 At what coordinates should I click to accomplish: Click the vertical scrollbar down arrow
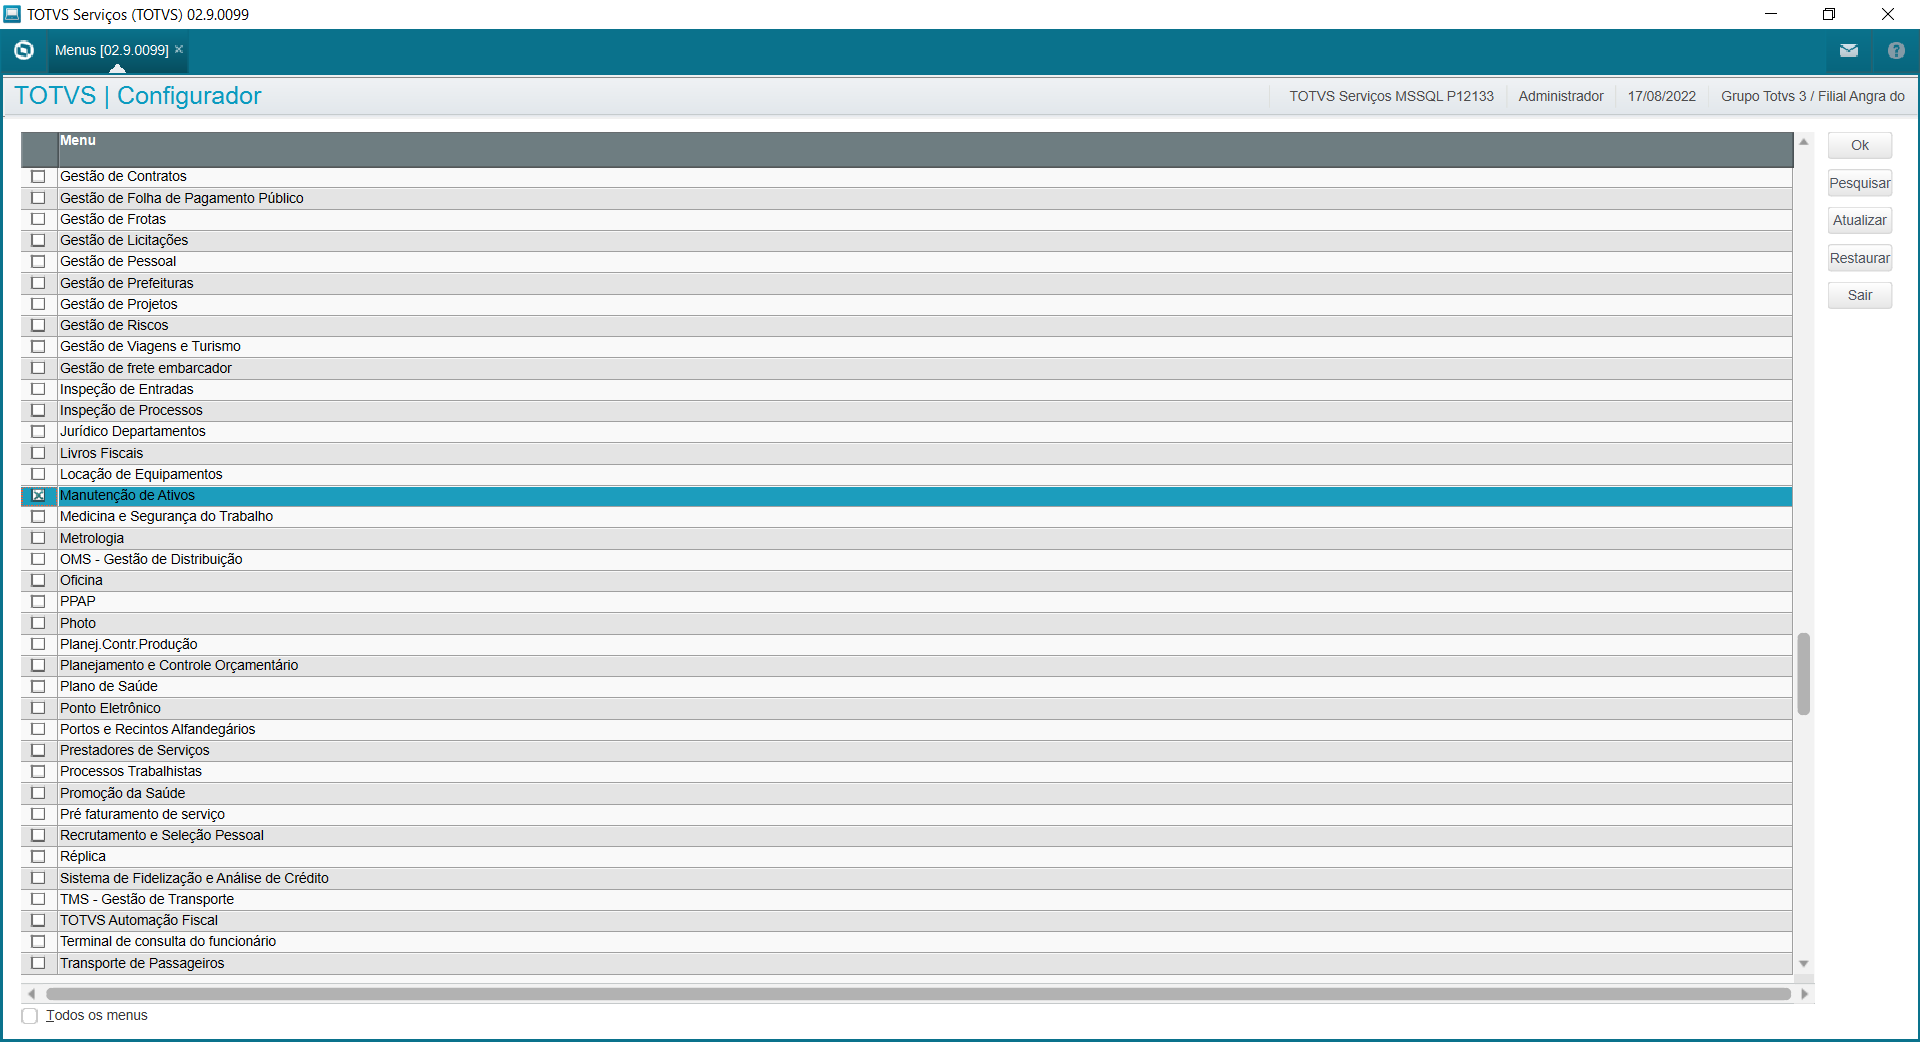click(1804, 964)
